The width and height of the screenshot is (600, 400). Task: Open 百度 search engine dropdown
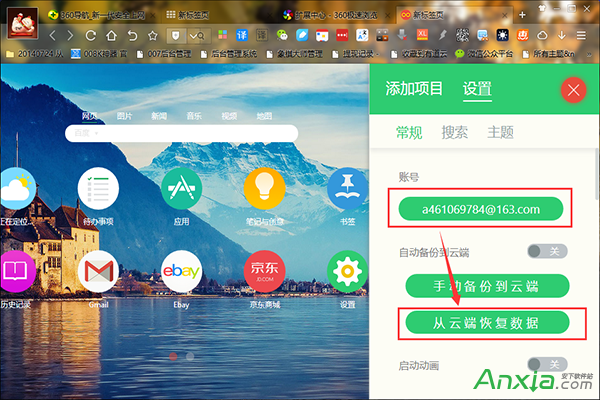pos(86,133)
